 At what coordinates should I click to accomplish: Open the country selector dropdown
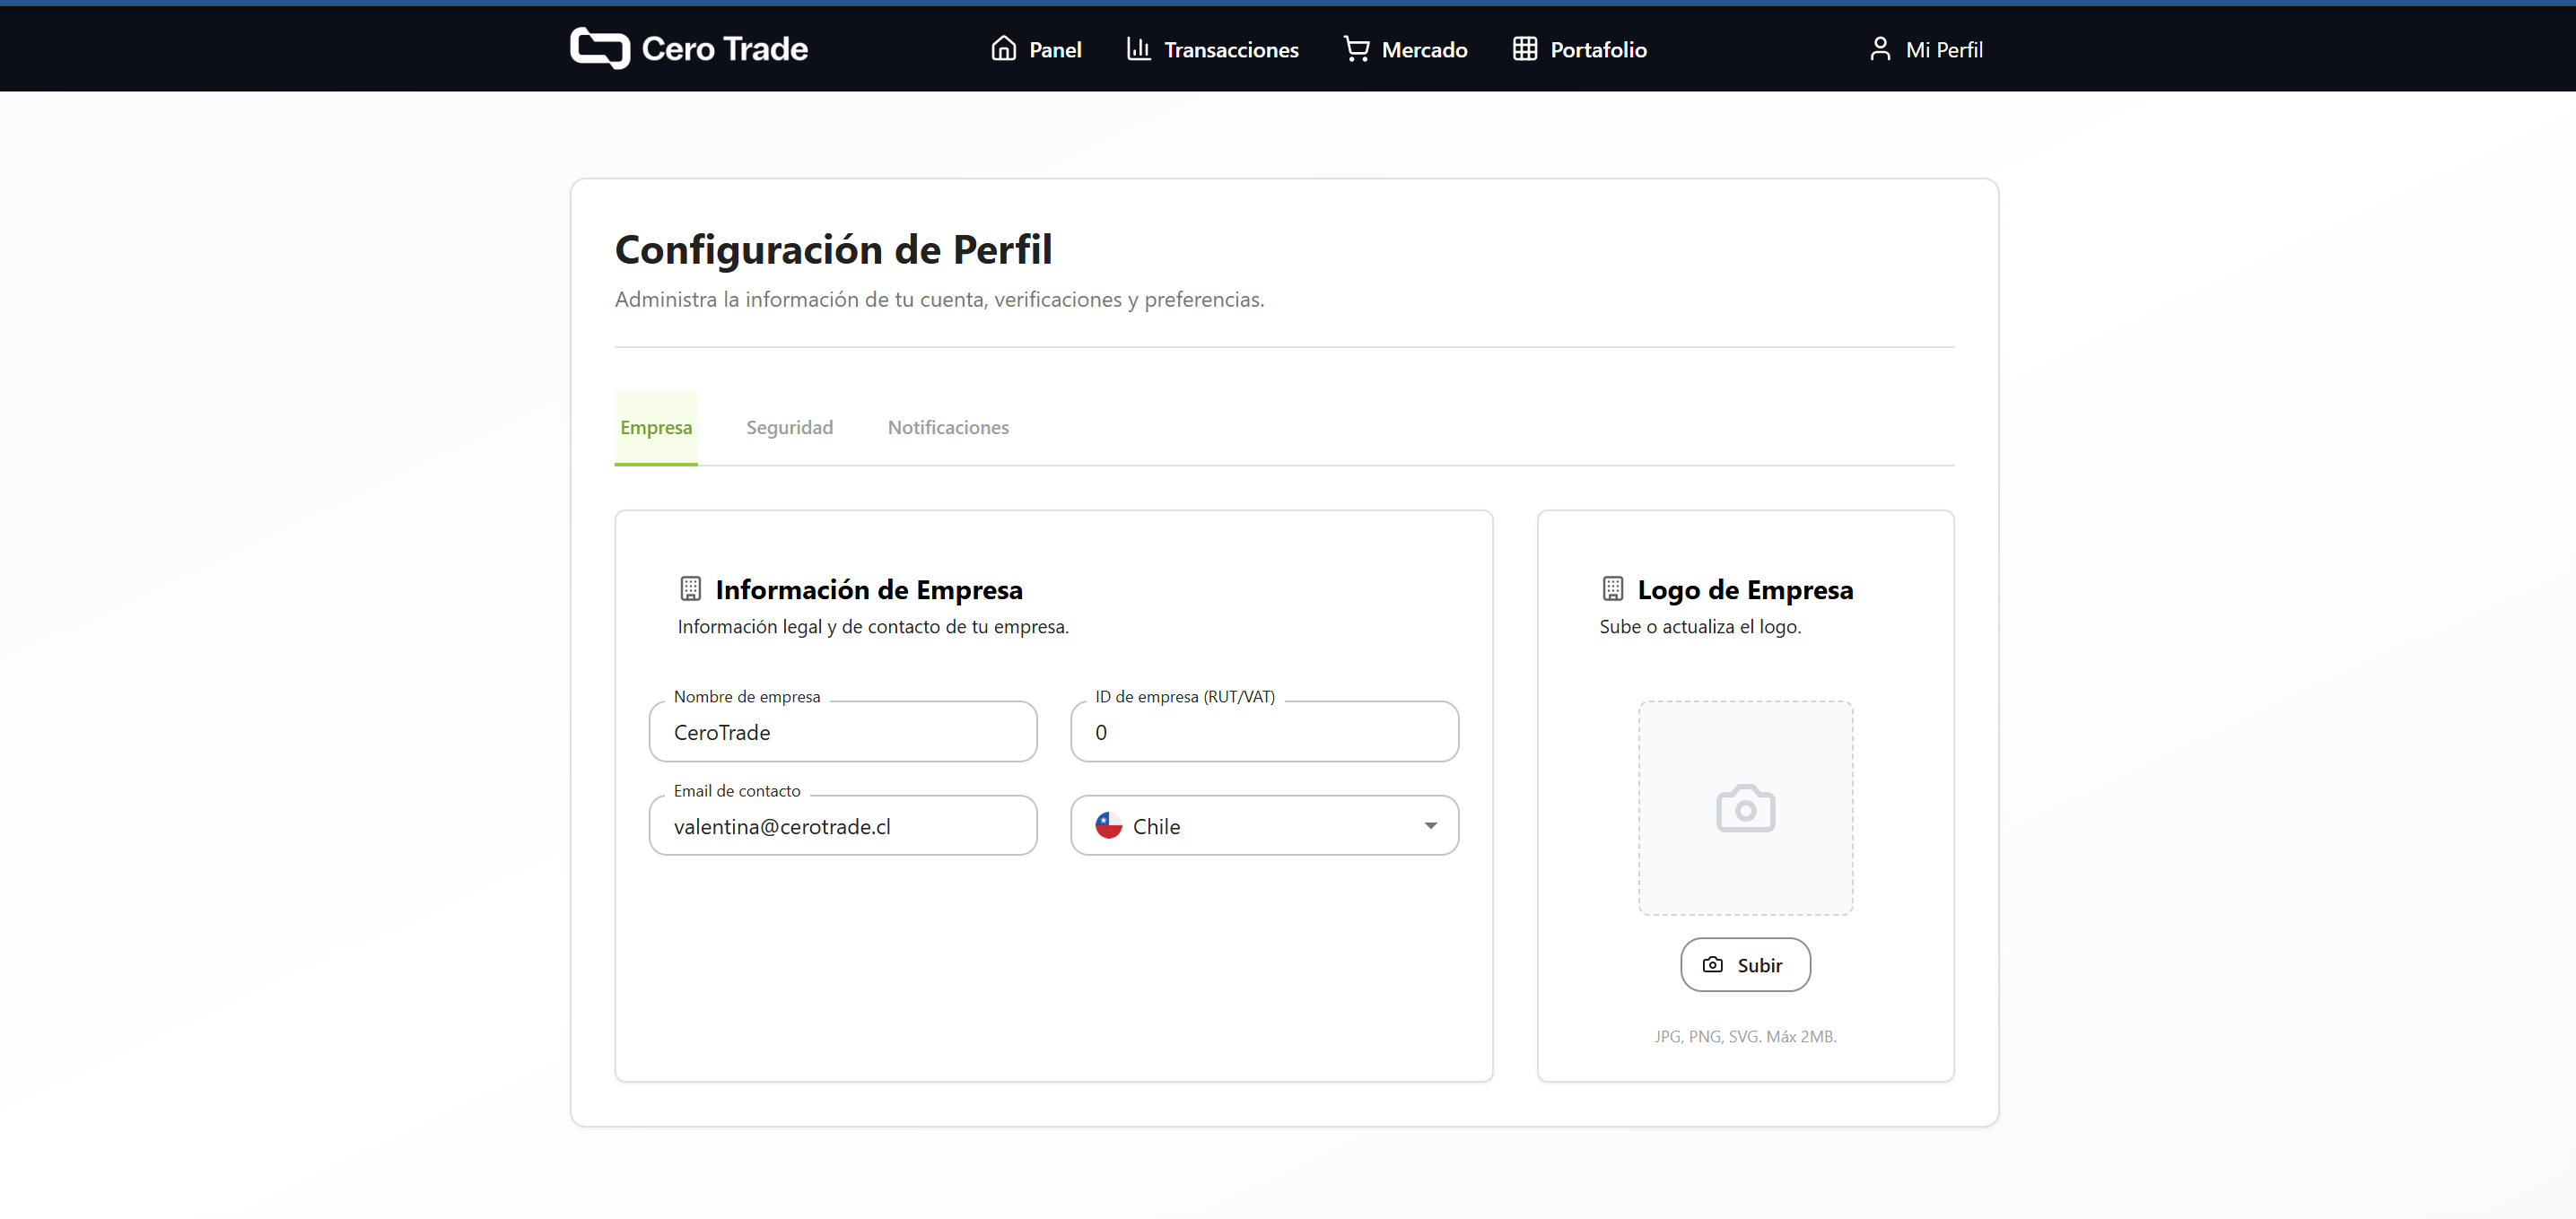coord(1264,825)
